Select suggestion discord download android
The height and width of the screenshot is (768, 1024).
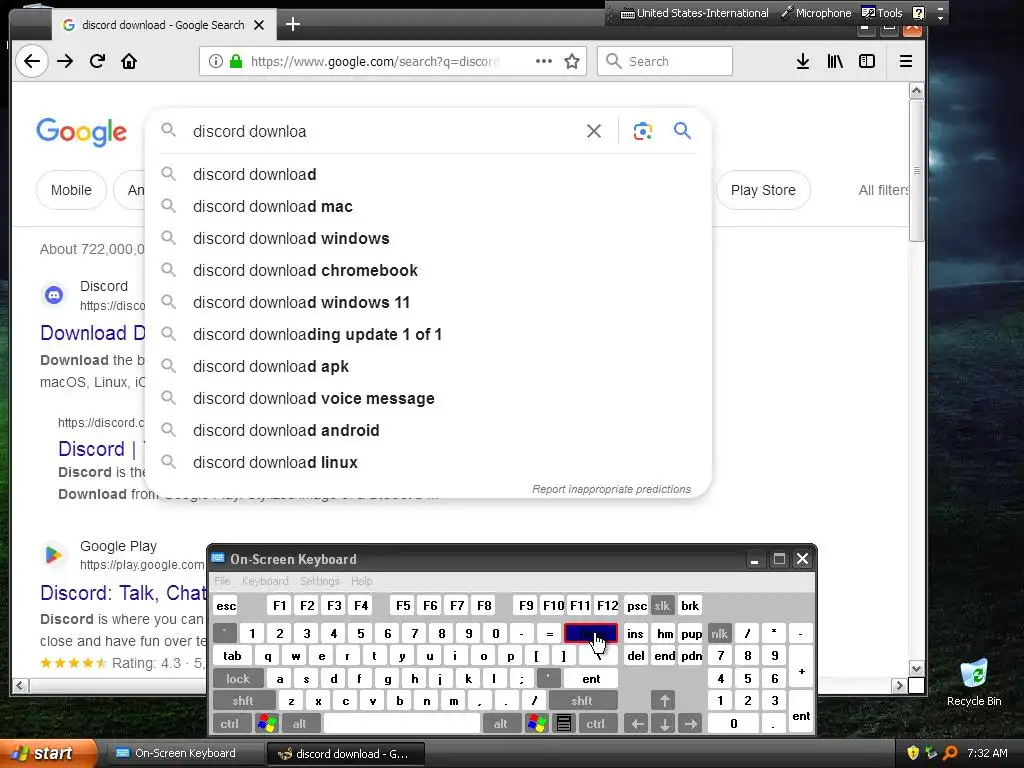[428, 430]
